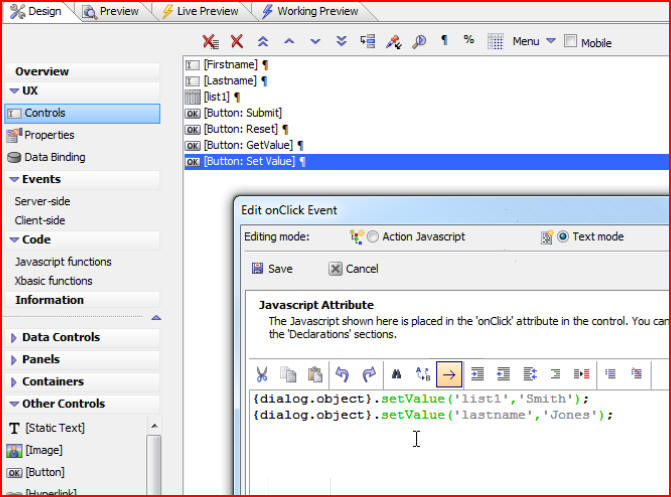671x497 pixels.
Task: Open the Properties item in sidebar
Action: (49, 135)
